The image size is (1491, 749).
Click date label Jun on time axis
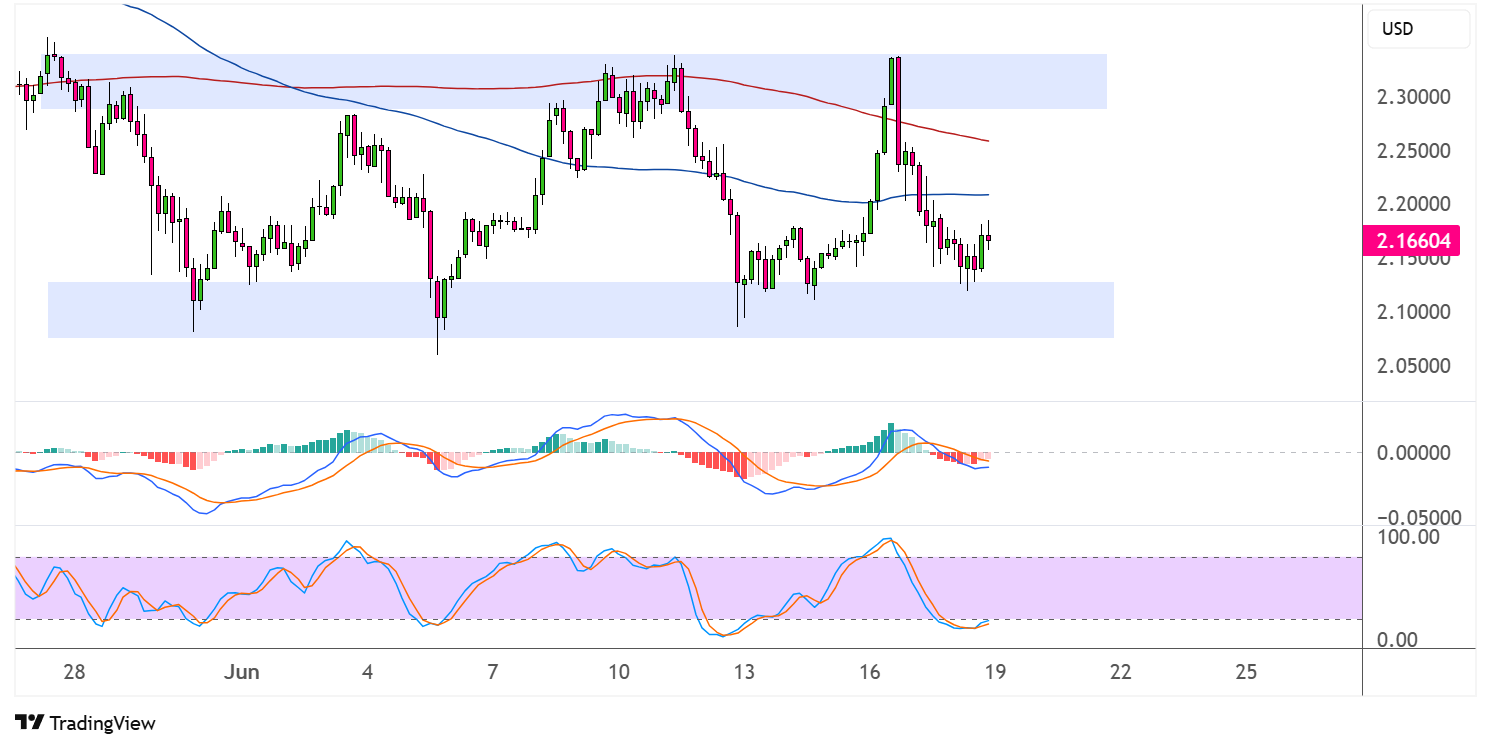(243, 672)
